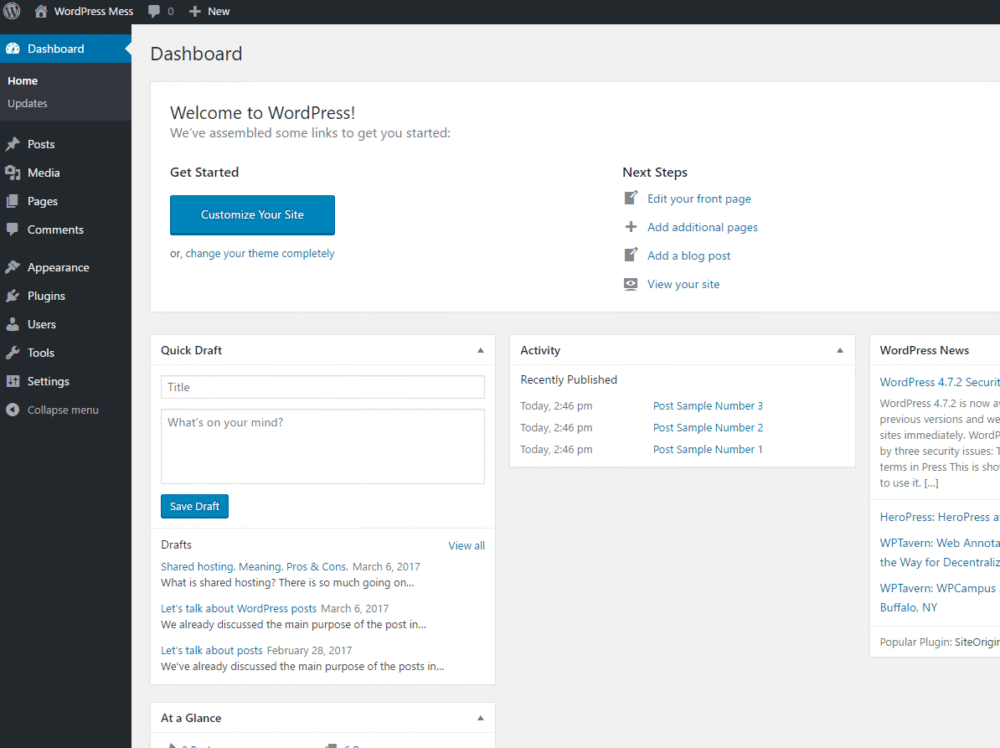
Task: Click the edit icon next to Edit your front page
Action: click(x=631, y=198)
